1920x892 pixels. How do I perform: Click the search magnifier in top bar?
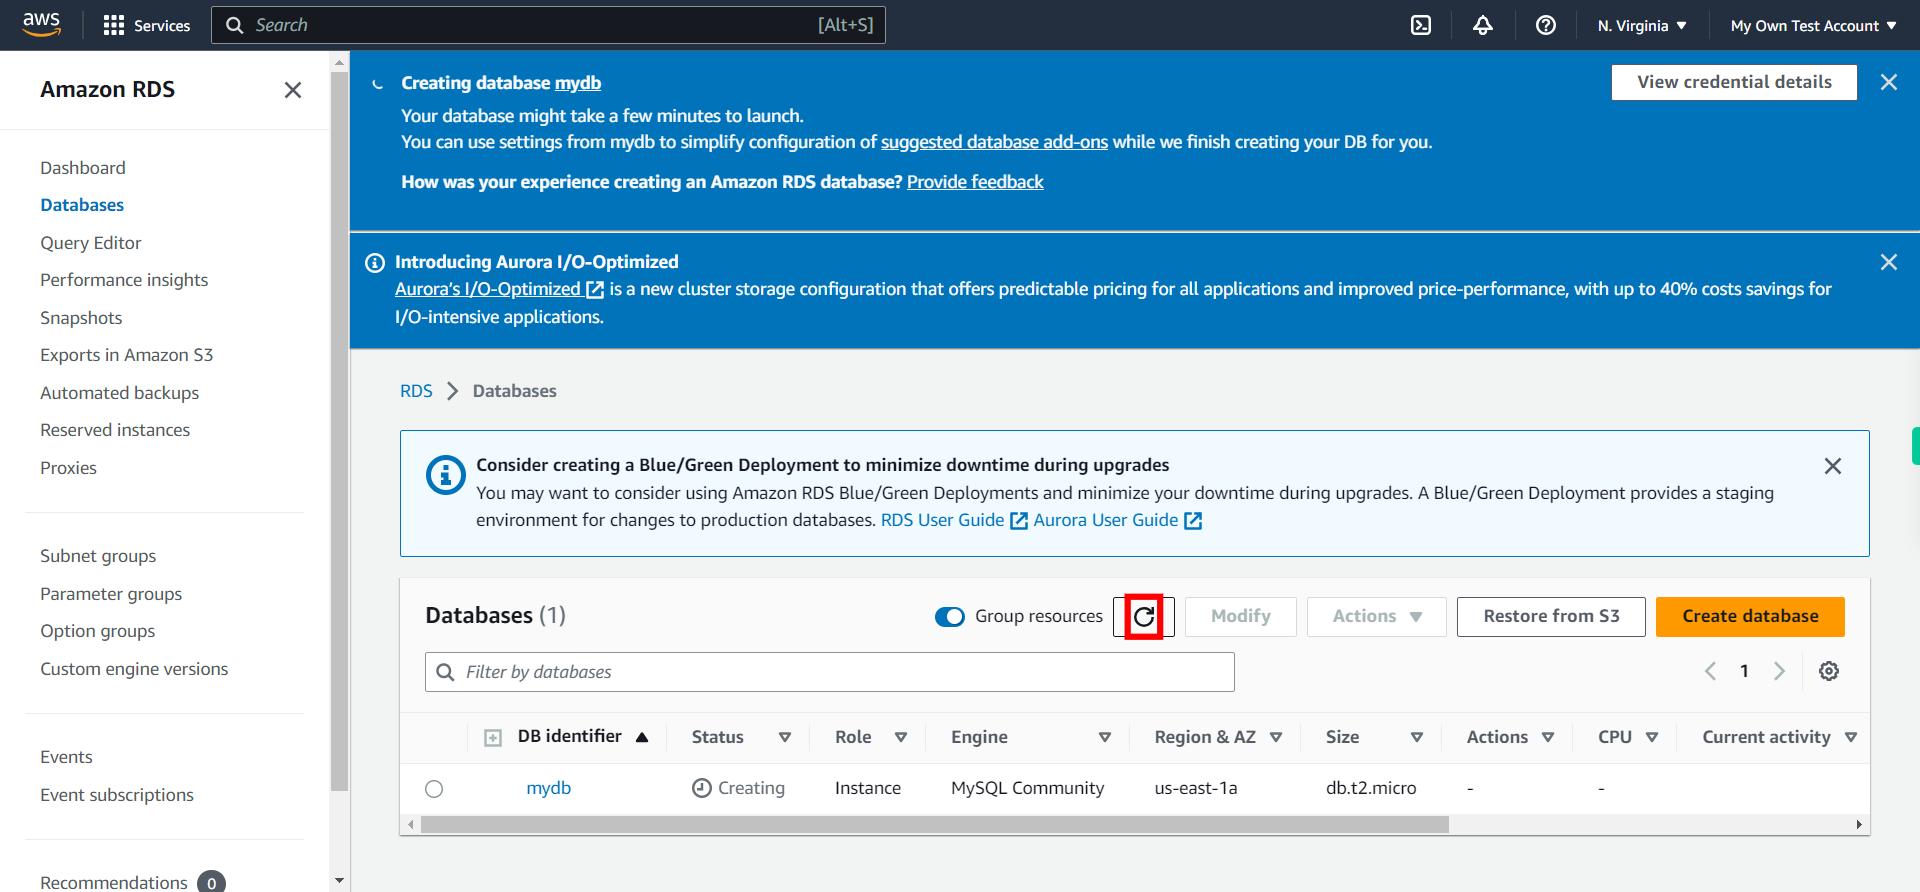[235, 25]
